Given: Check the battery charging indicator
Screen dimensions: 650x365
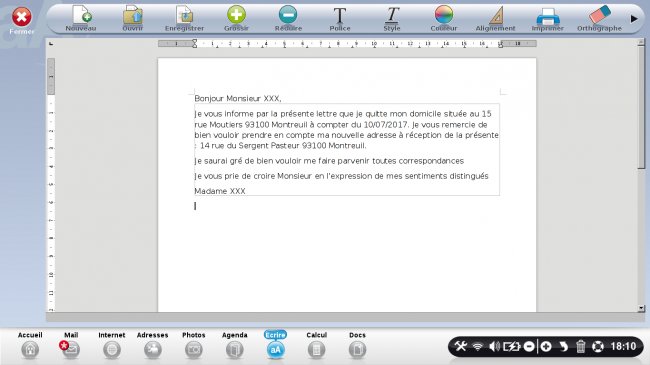Looking at the screenshot, I should (x=512, y=346).
